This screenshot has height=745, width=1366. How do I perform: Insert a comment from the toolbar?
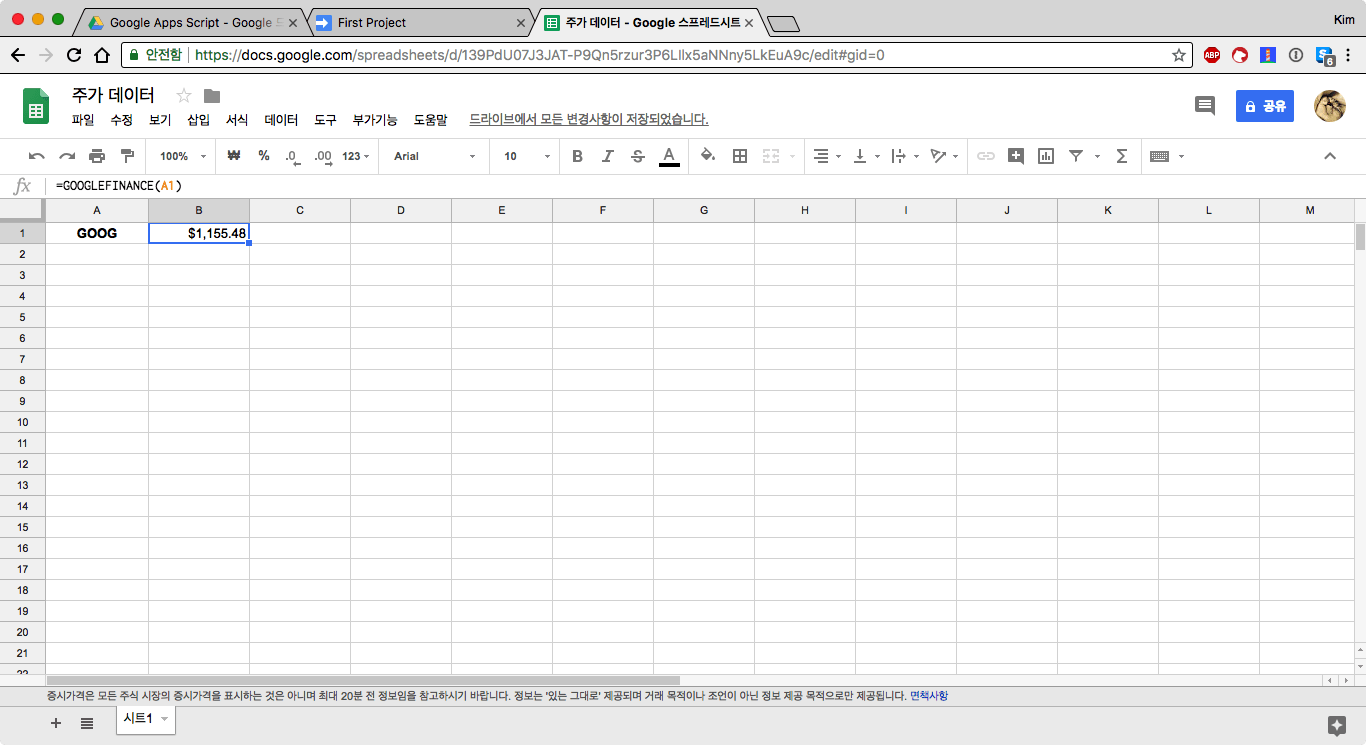coord(1016,156)
